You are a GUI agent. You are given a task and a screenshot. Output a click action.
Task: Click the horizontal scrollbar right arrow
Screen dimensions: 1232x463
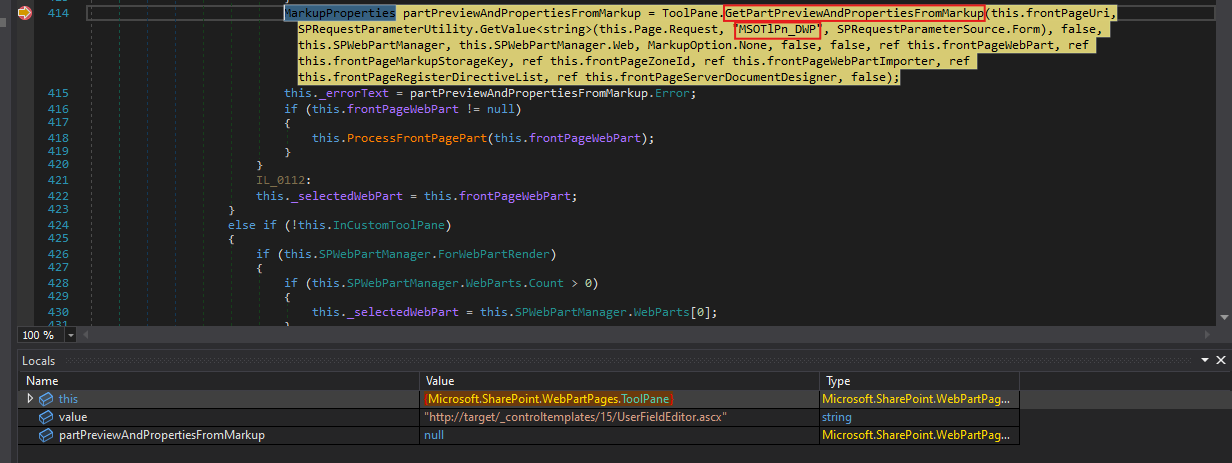point(1208,335)
